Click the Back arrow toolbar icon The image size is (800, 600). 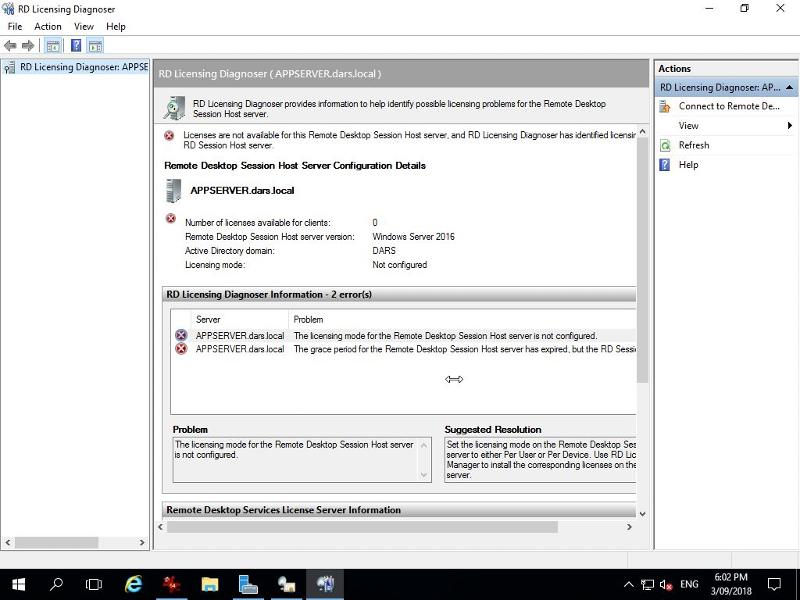[10, 46]
